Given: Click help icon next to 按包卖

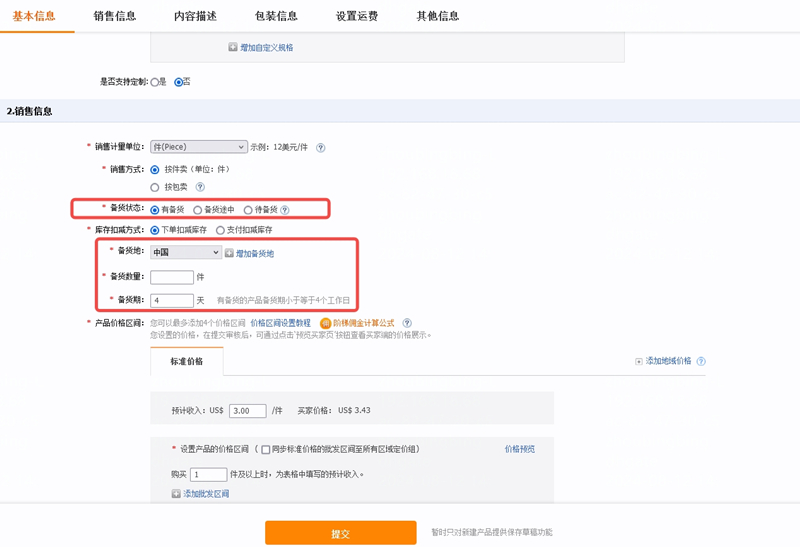Looking at the screenshot, I should [x=200, y=187].
